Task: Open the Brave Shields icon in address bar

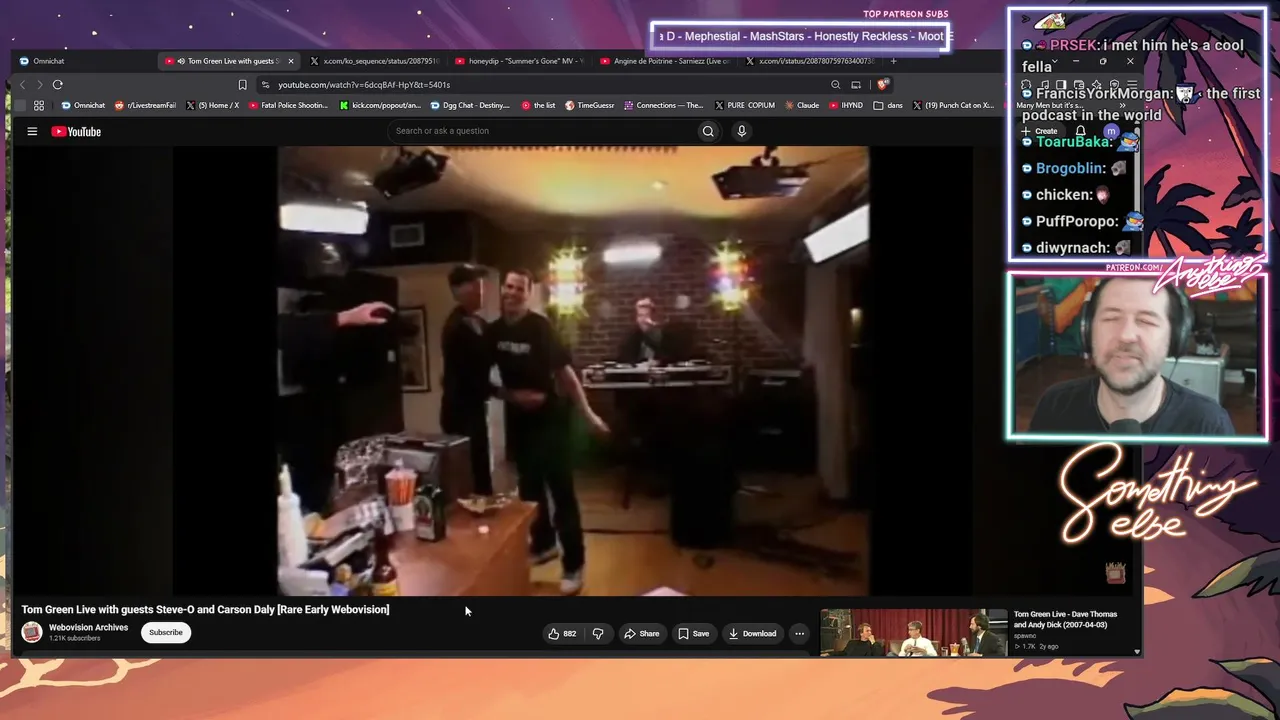Action: 881,85
